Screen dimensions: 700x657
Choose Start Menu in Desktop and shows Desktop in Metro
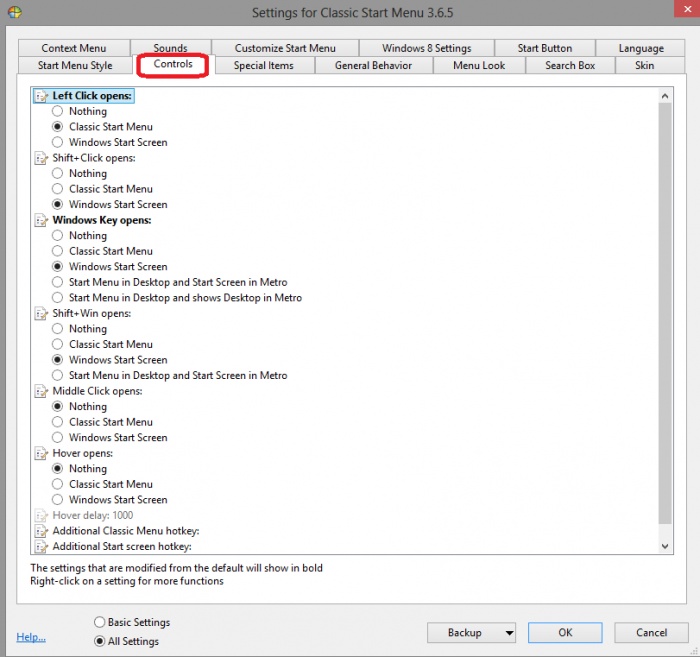pos(57,298)
